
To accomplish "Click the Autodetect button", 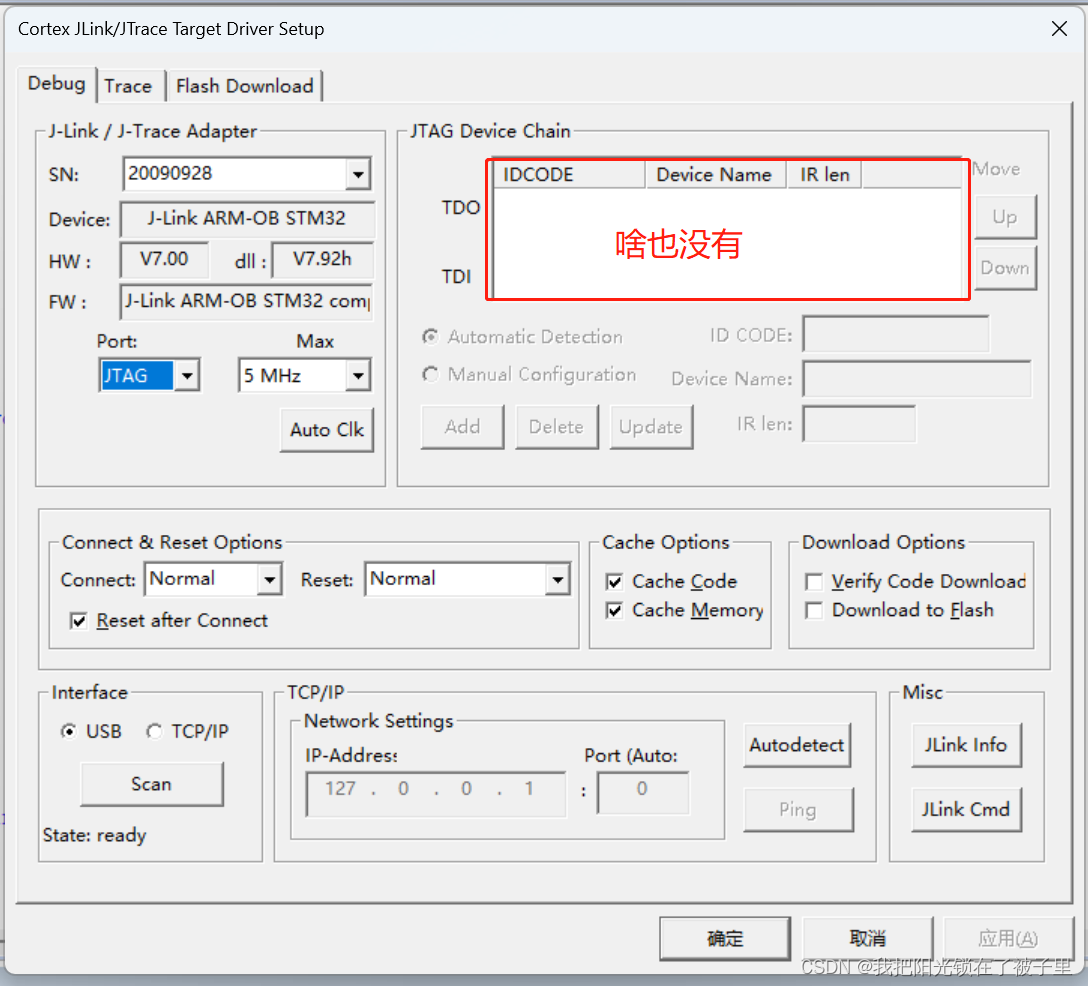I will coord(797,745).
